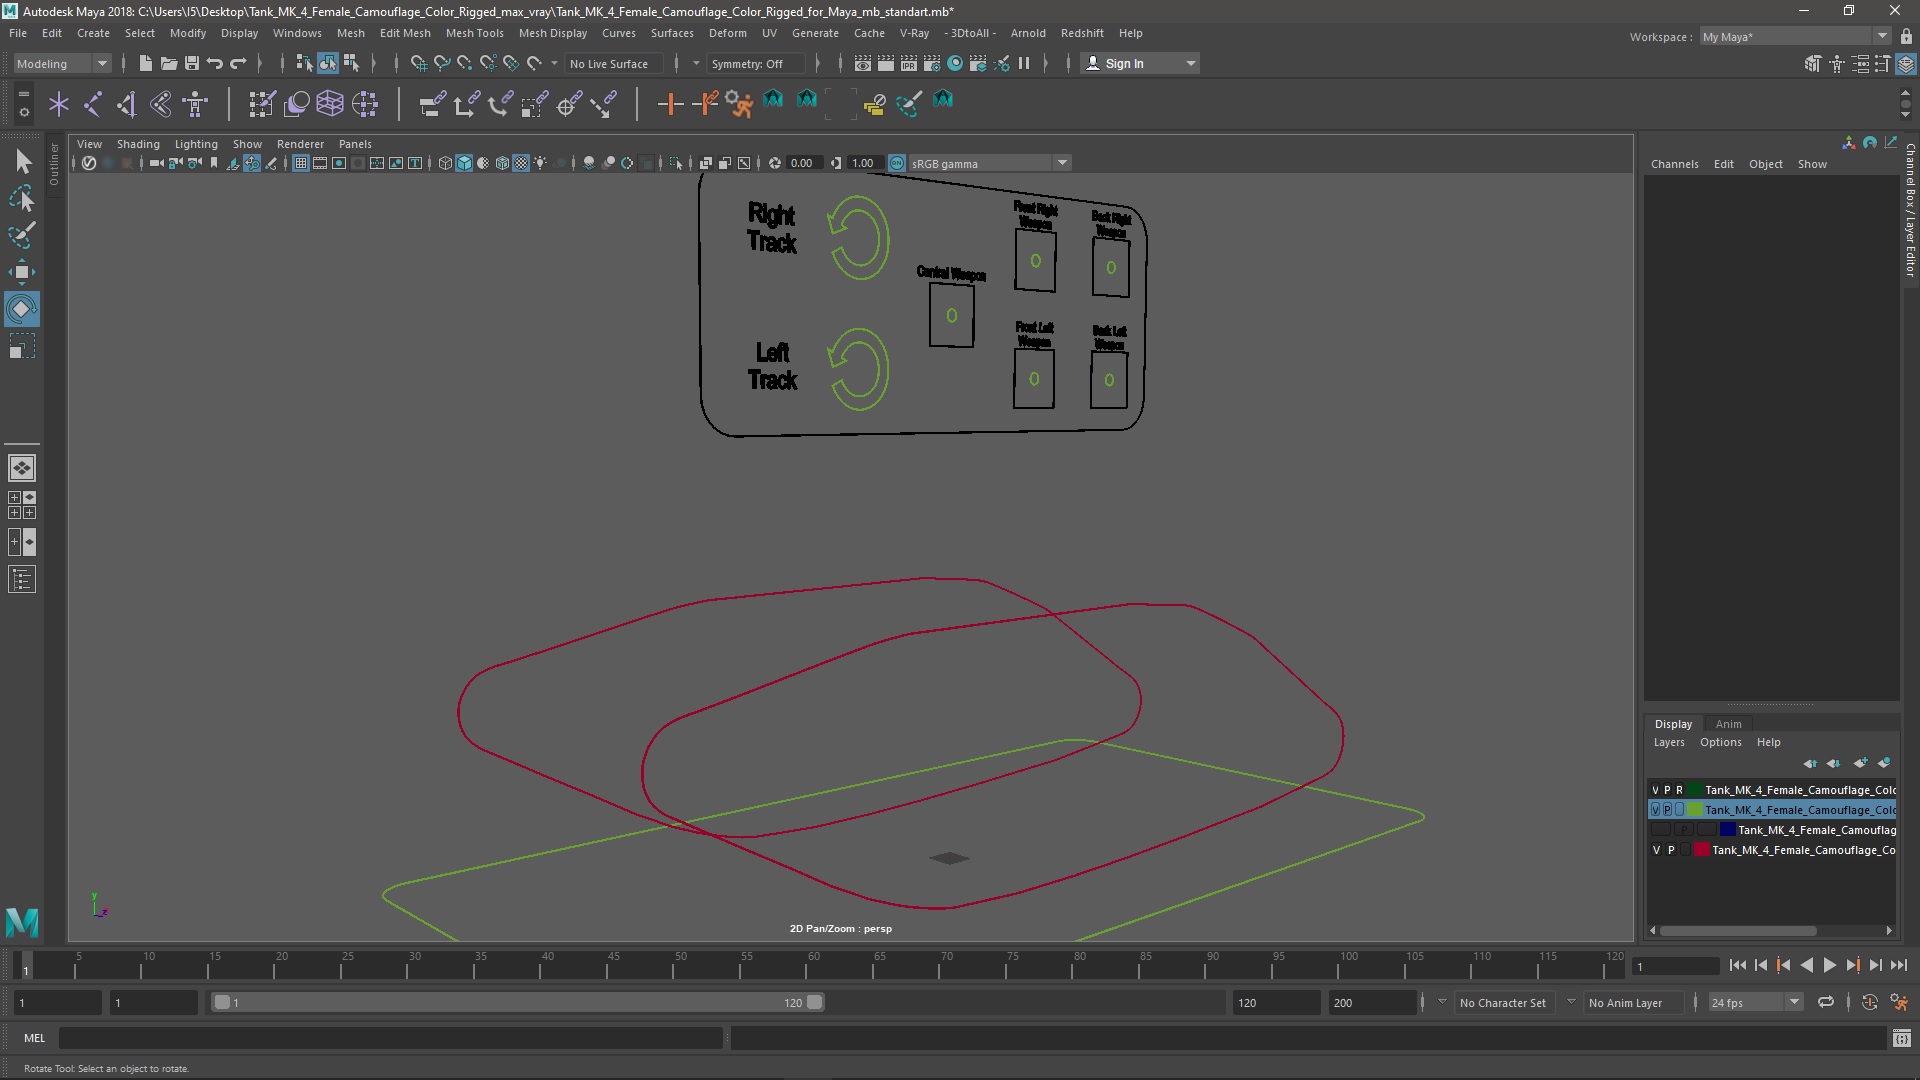Click the Redo arrow icon
Screen dimensions: 1920x1080
click(238, 63)
